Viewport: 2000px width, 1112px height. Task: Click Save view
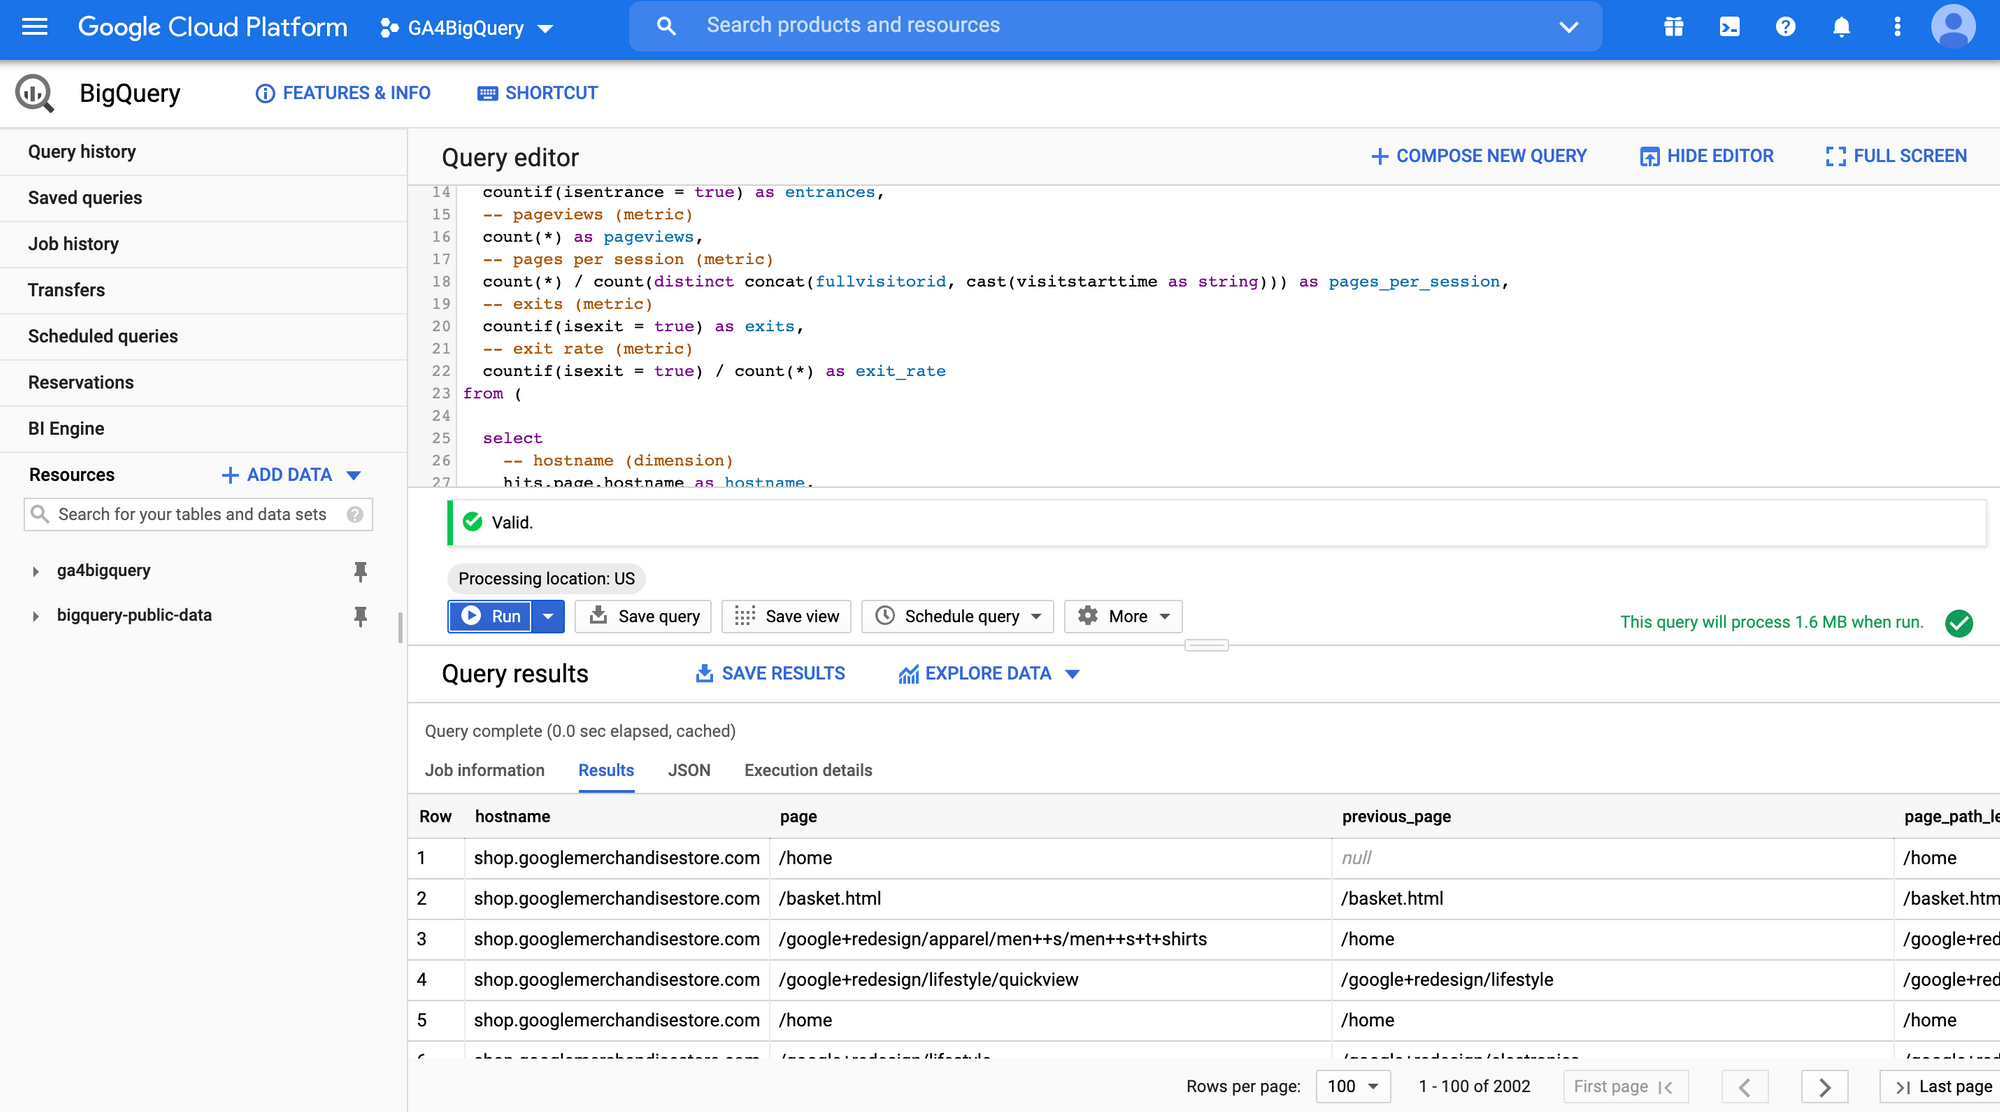coord(786,616)
